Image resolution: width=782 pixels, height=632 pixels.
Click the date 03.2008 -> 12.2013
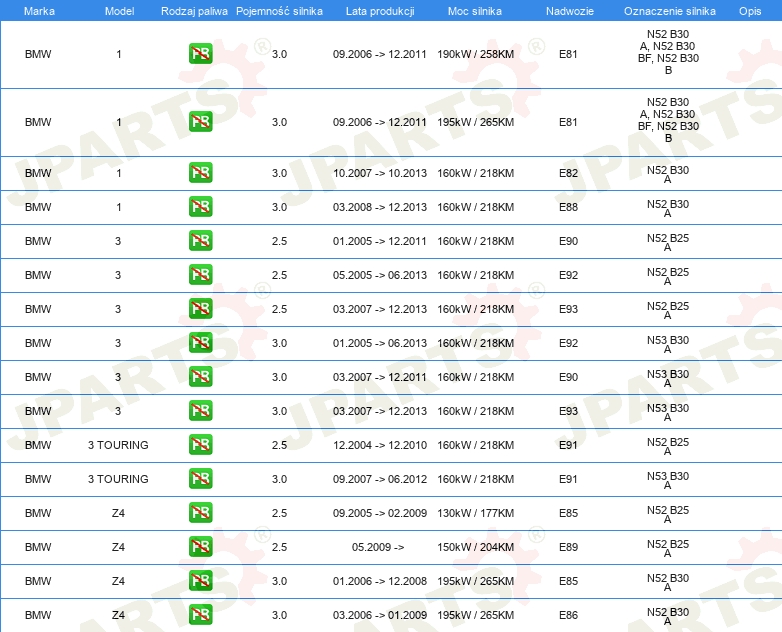pos(380,207)
